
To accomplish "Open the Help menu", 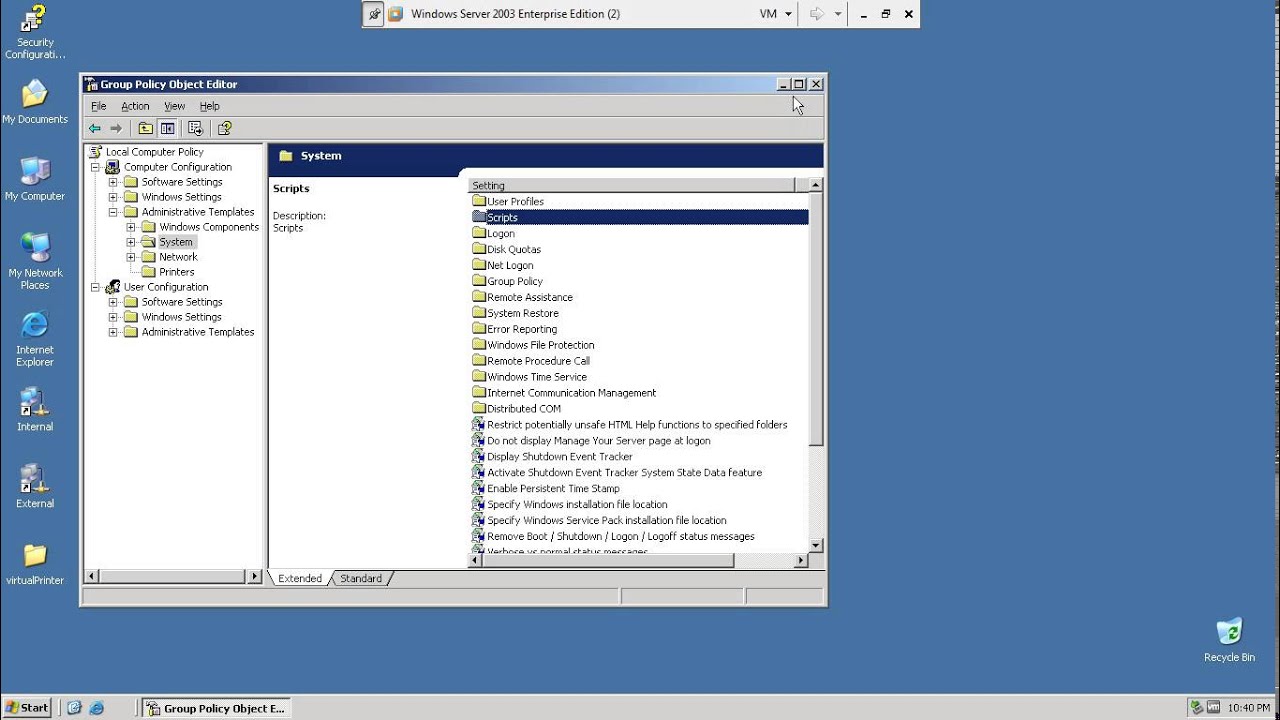I will 209,106.
